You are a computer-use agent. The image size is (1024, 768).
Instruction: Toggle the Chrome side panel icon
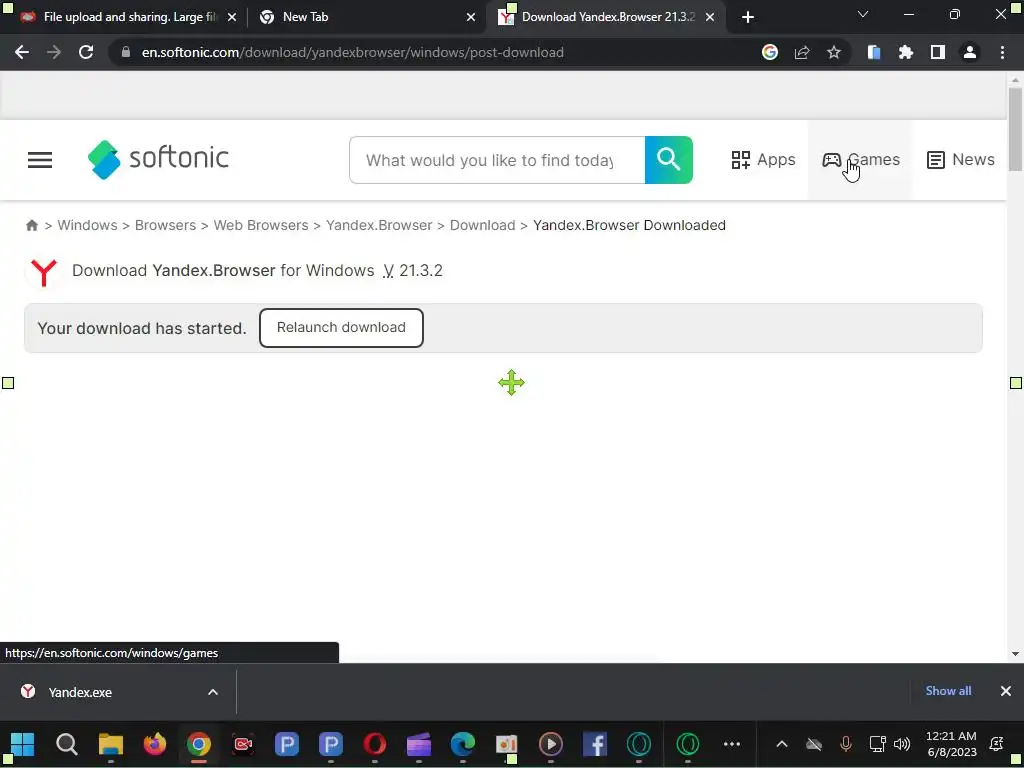[938, 52]
